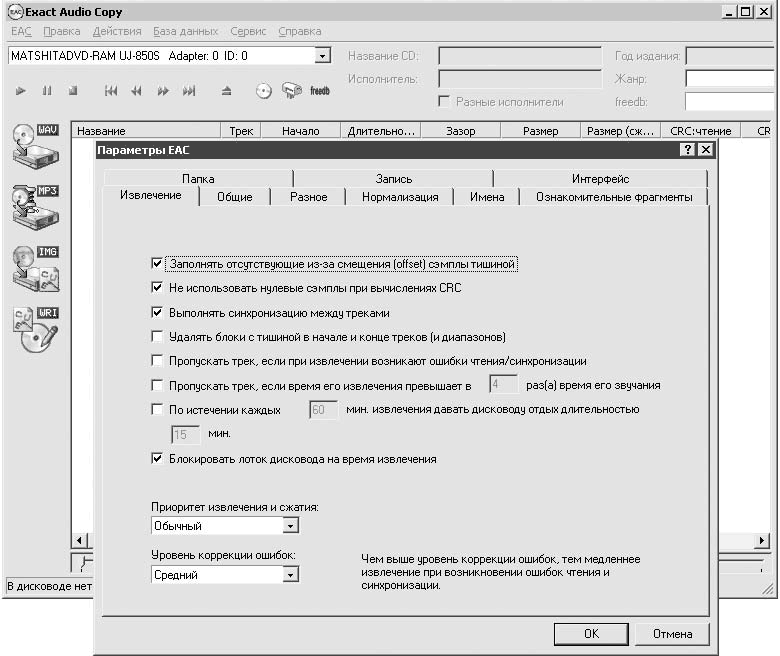
Task: Enable 'Удалять блоки с тишиной' checkbox
Action: tap(157, 337)
